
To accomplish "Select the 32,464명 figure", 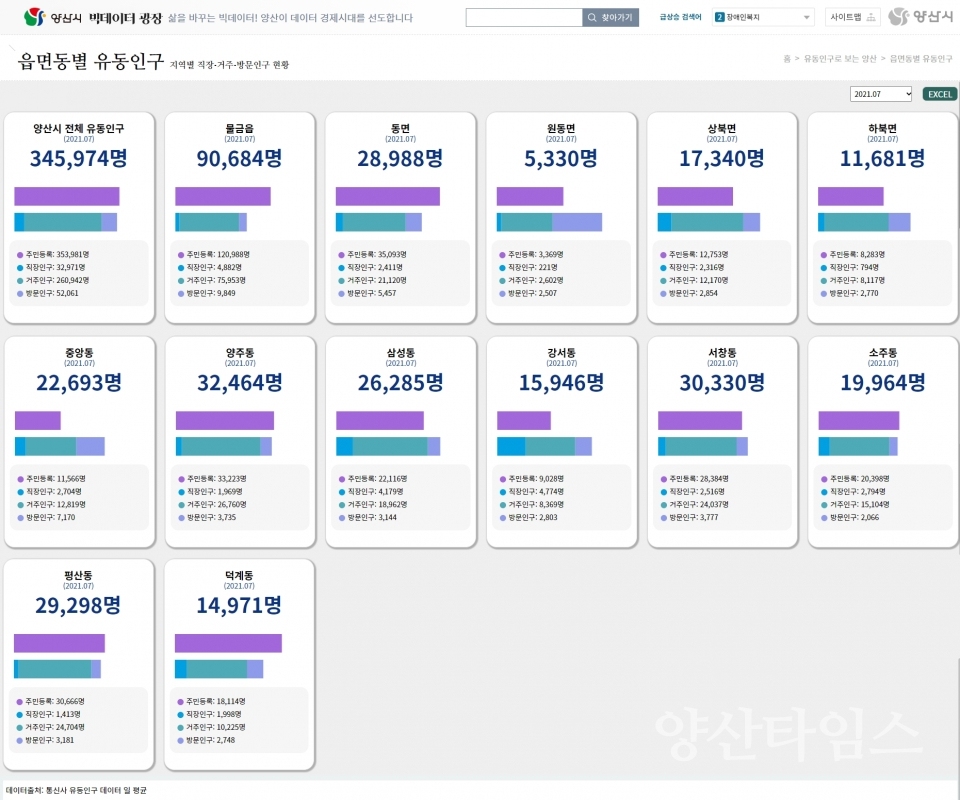I will 240,383.
